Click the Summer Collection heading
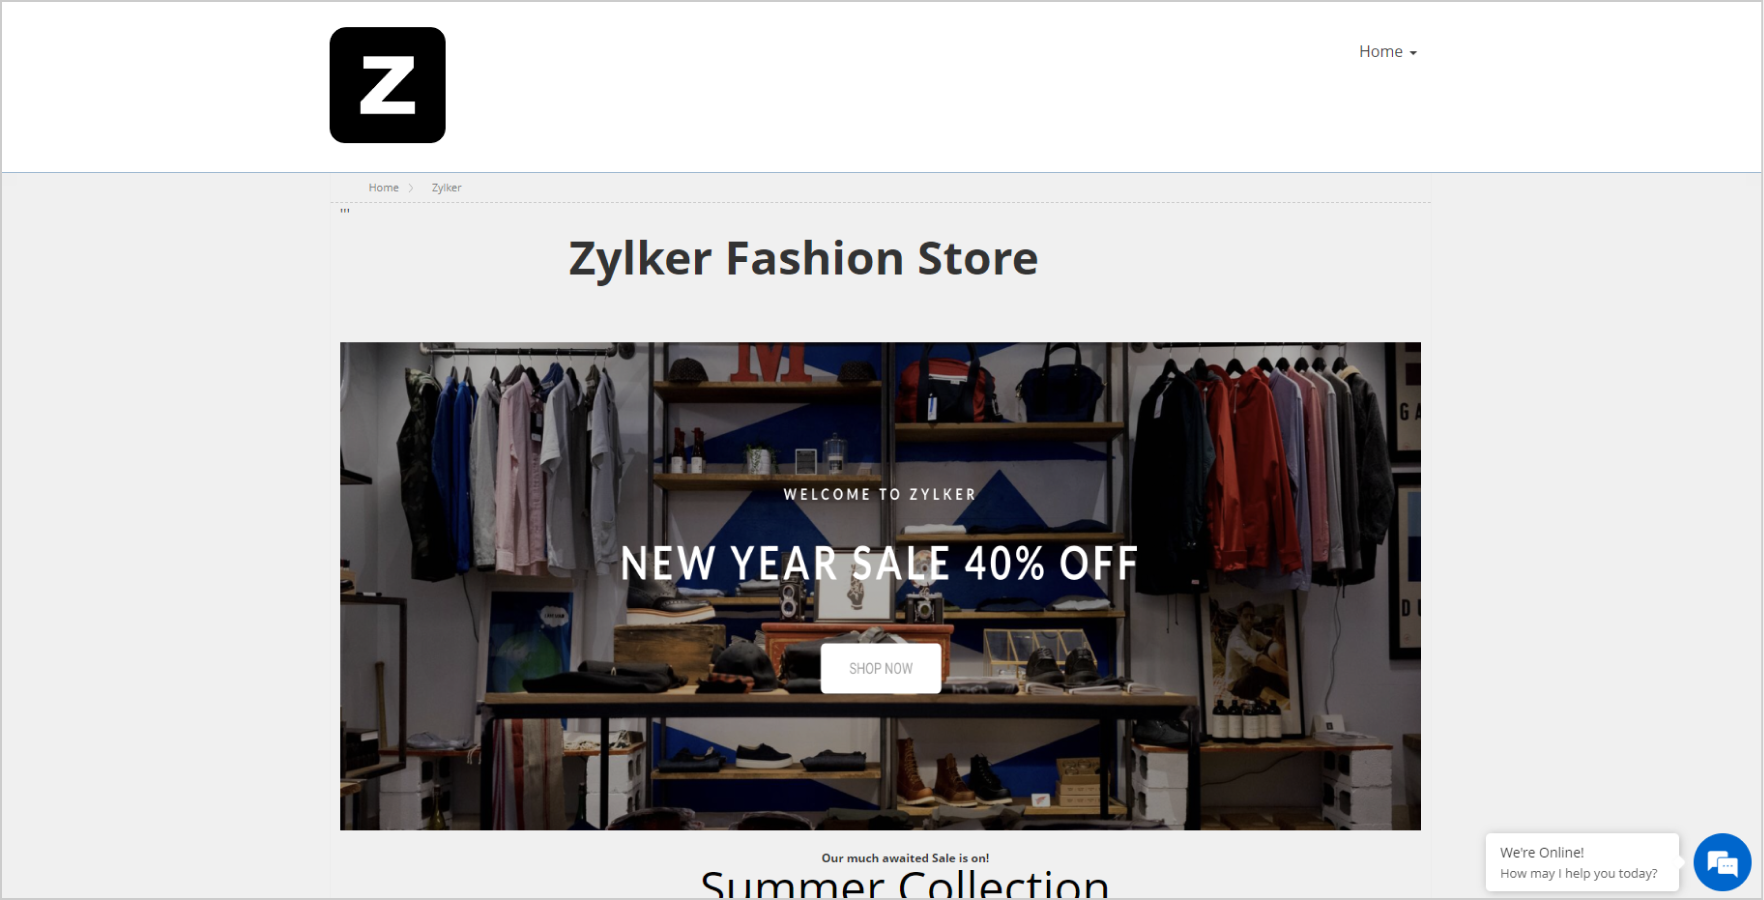The height and width of the screenshot is (900, 1764). coord(905,884)
